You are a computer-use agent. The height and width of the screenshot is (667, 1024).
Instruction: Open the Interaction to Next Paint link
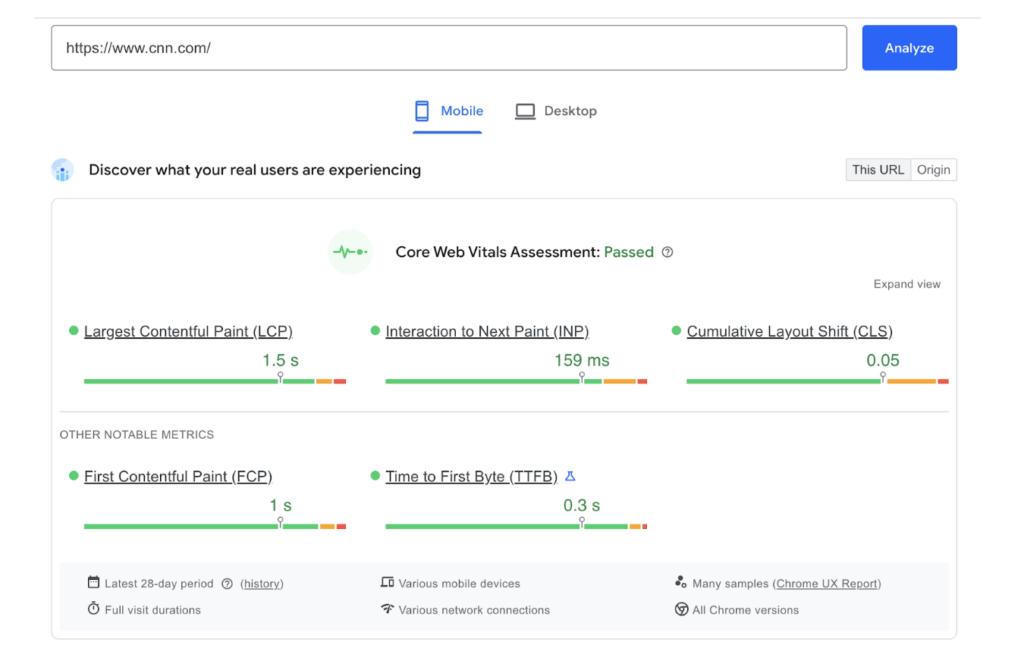(487, 331)
